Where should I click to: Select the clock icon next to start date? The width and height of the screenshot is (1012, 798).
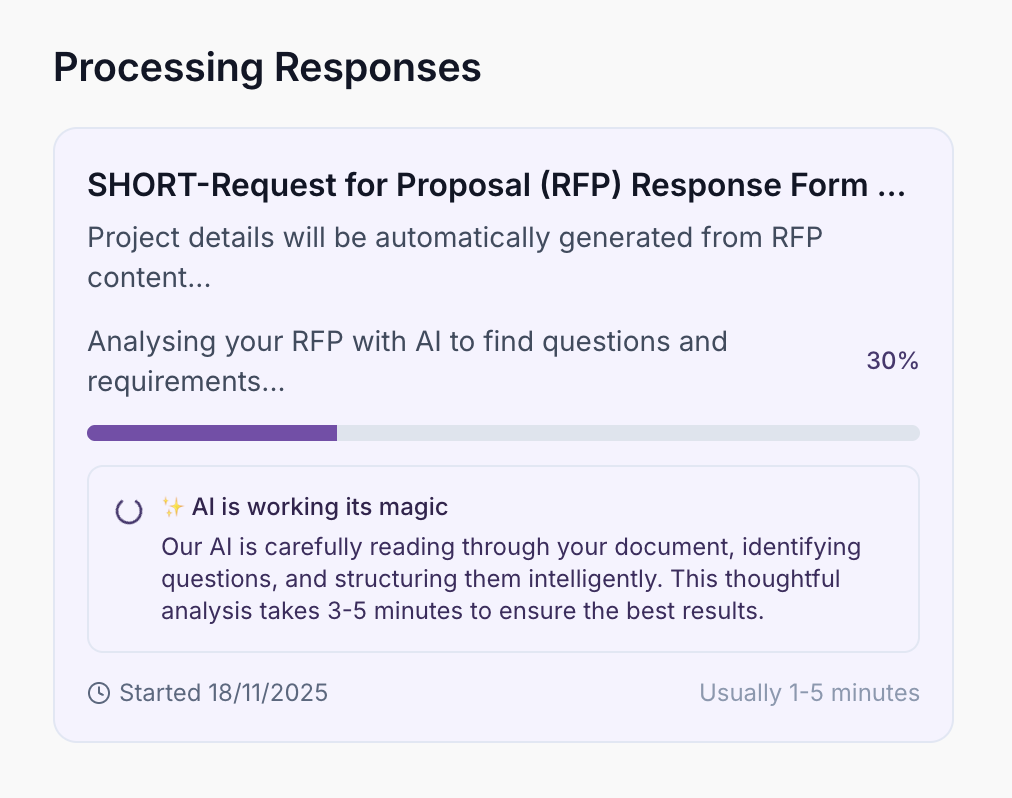98,692
